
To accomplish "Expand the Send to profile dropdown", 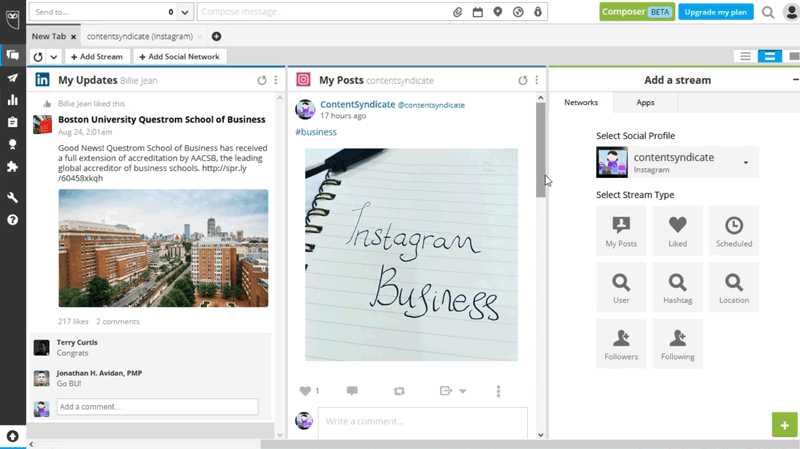I will click(x=184, y=12).
